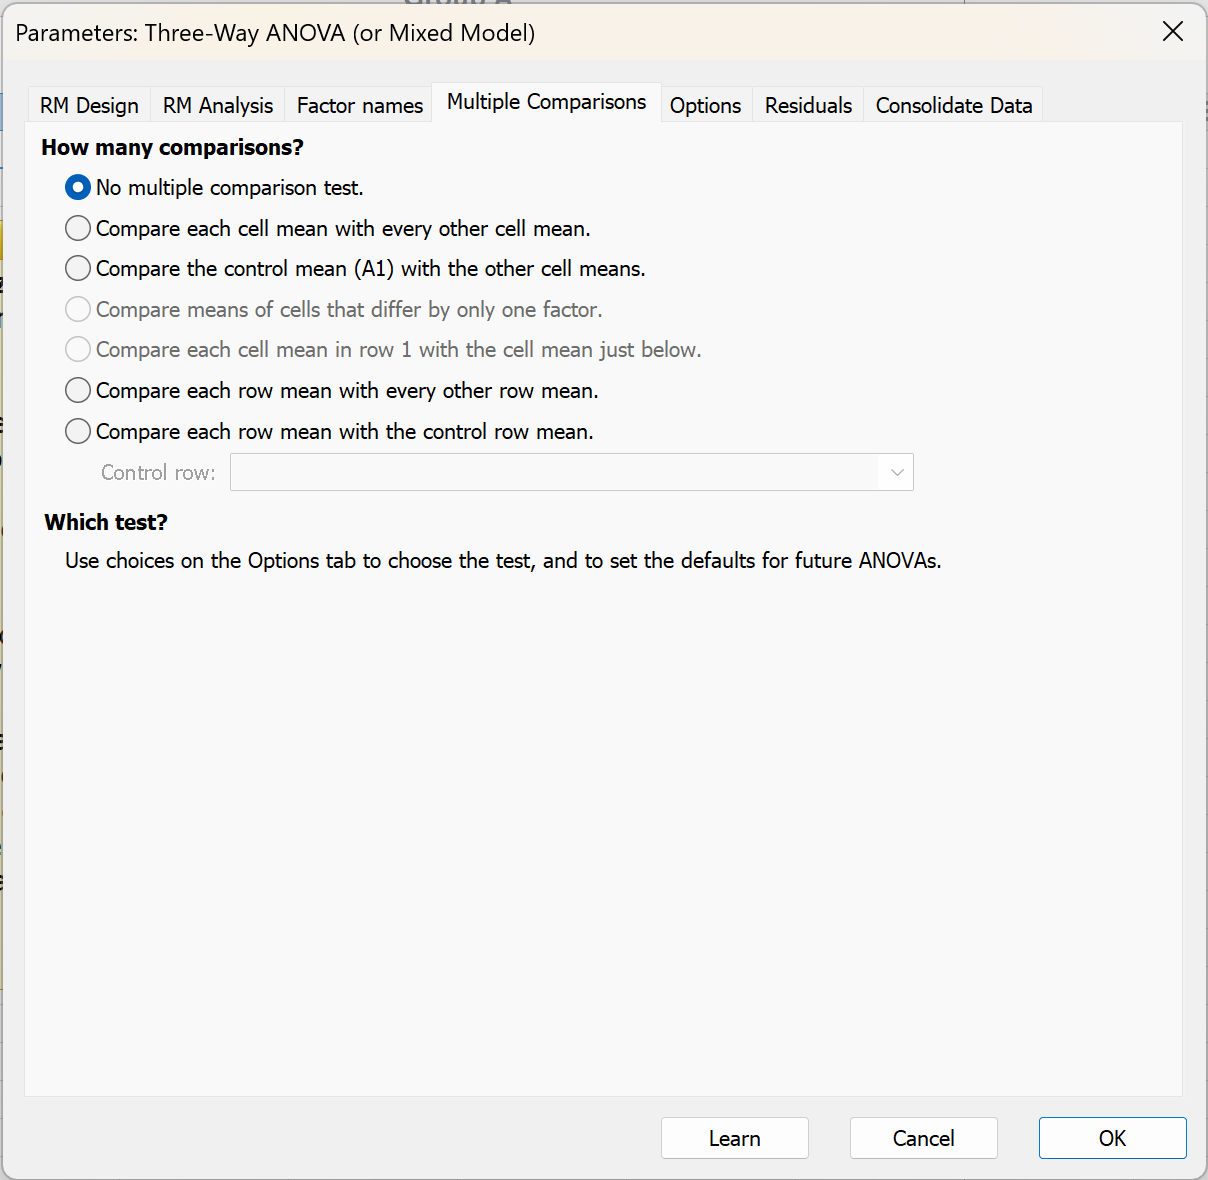Switch to the RM Design tab
Image resolution: width=1208 pixels, height=1180 pixels.
89,106
